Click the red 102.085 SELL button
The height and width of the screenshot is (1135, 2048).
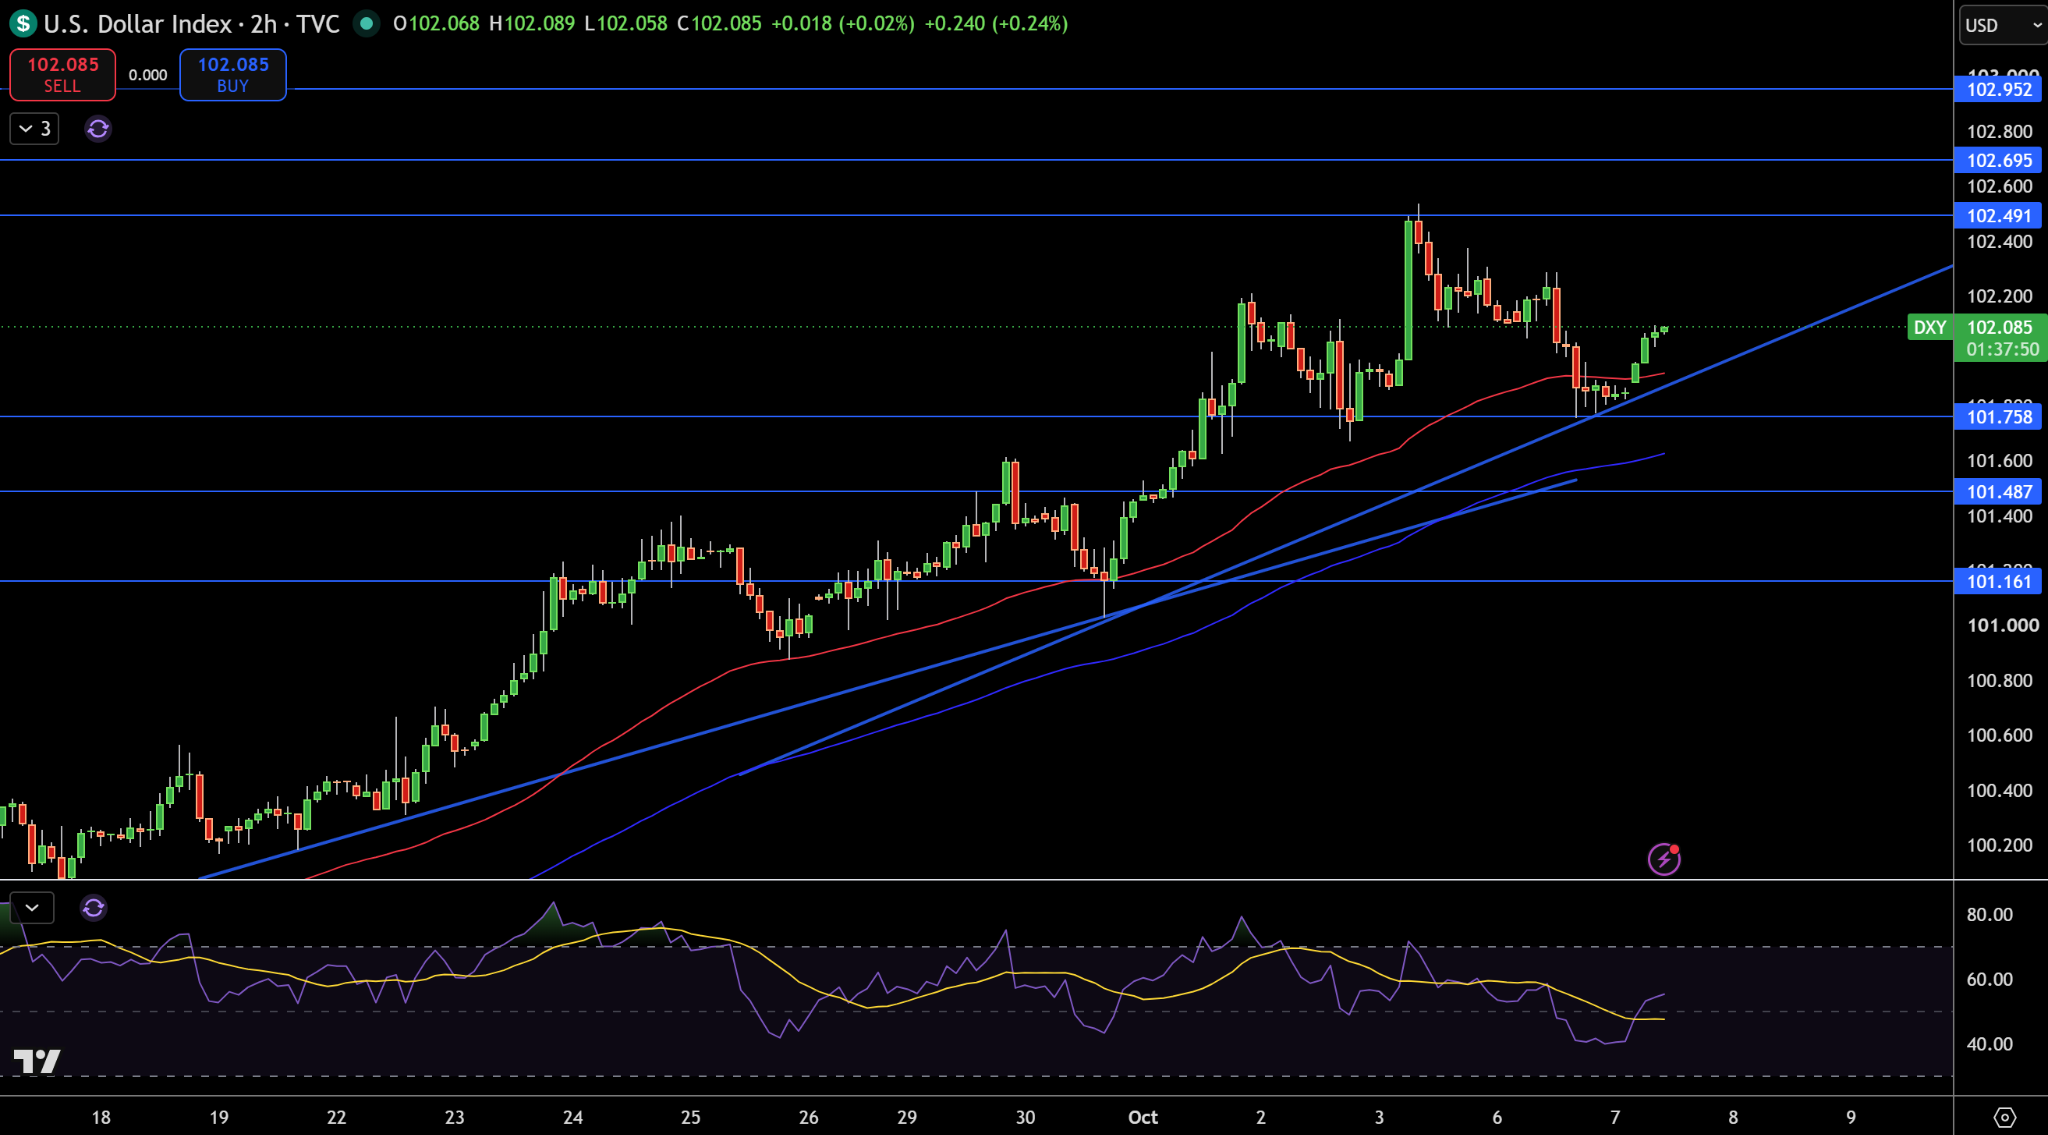[62, 75]
